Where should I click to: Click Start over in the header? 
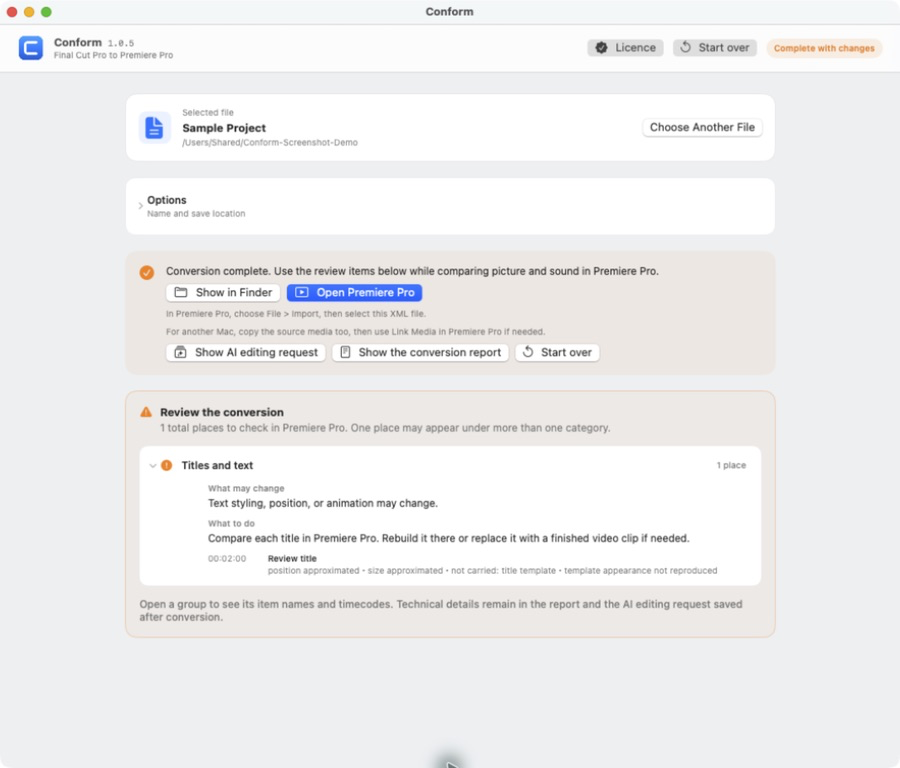click(x=715, y=48)
